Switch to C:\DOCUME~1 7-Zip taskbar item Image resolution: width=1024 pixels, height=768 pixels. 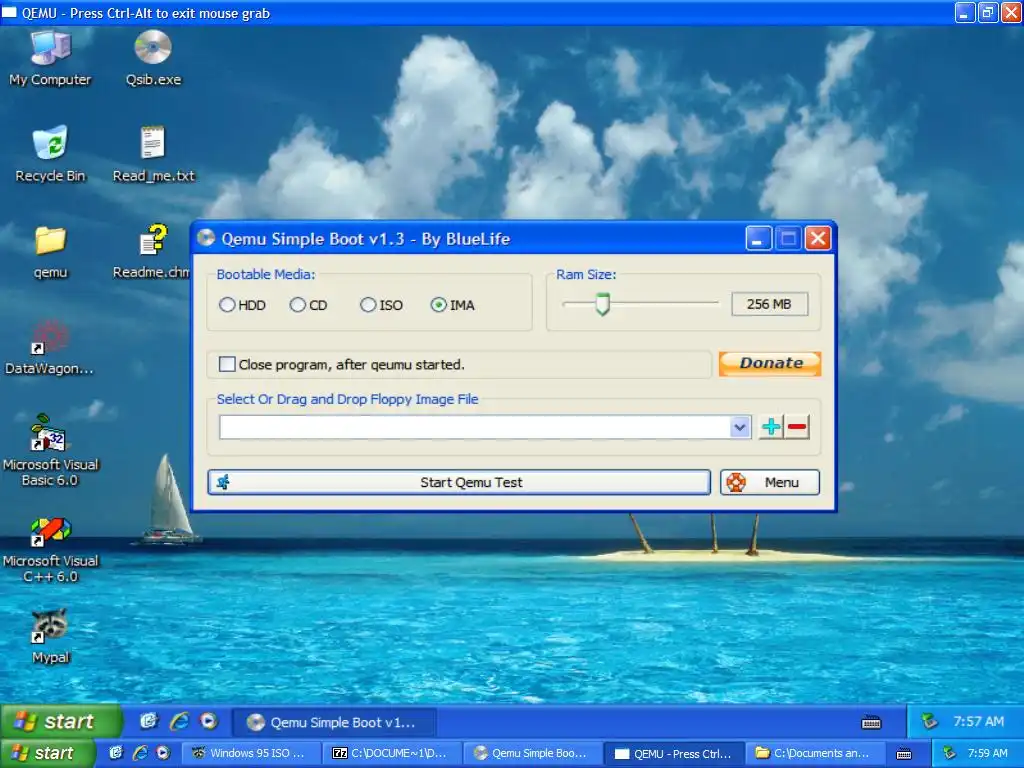coord(392,754)
